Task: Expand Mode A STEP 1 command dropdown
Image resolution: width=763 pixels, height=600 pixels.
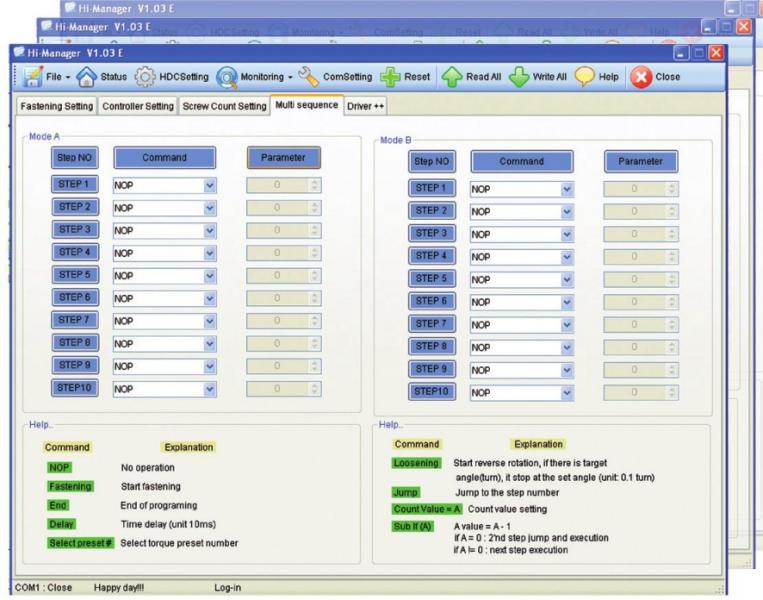Action: 209,185
